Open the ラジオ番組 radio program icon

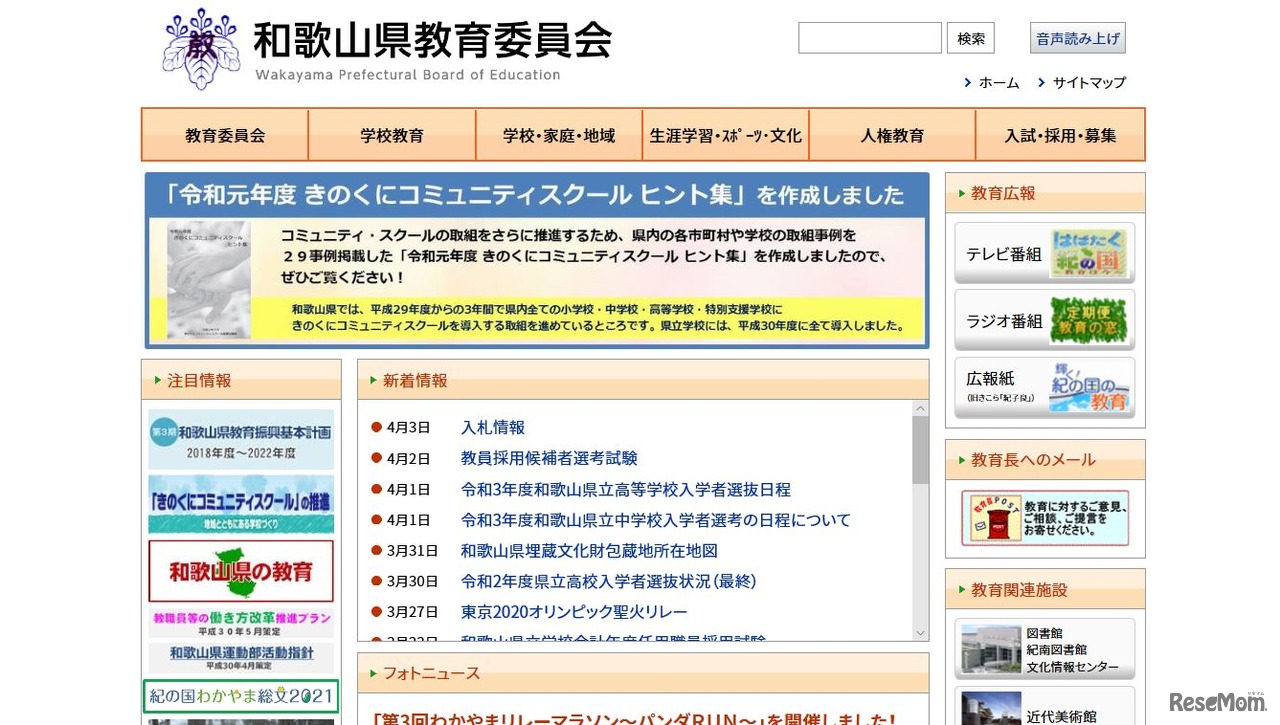1089,320
